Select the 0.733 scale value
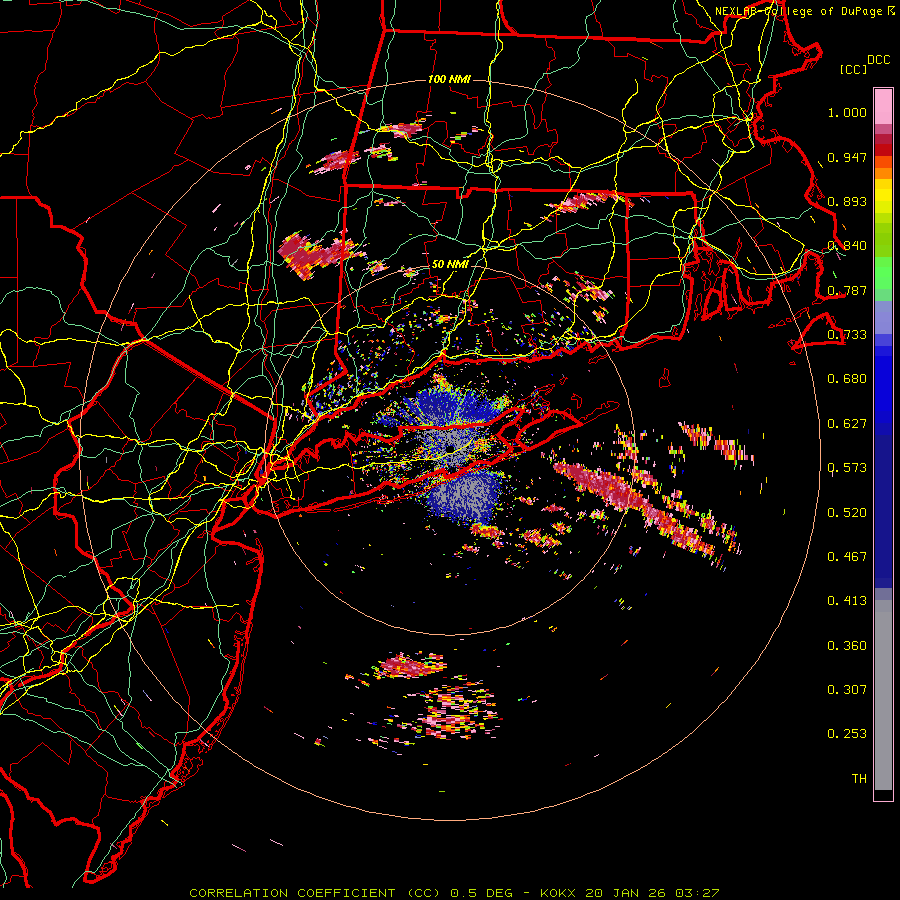Image resolution: width=900 pixels, height=900 pixels. click(847, 335)
